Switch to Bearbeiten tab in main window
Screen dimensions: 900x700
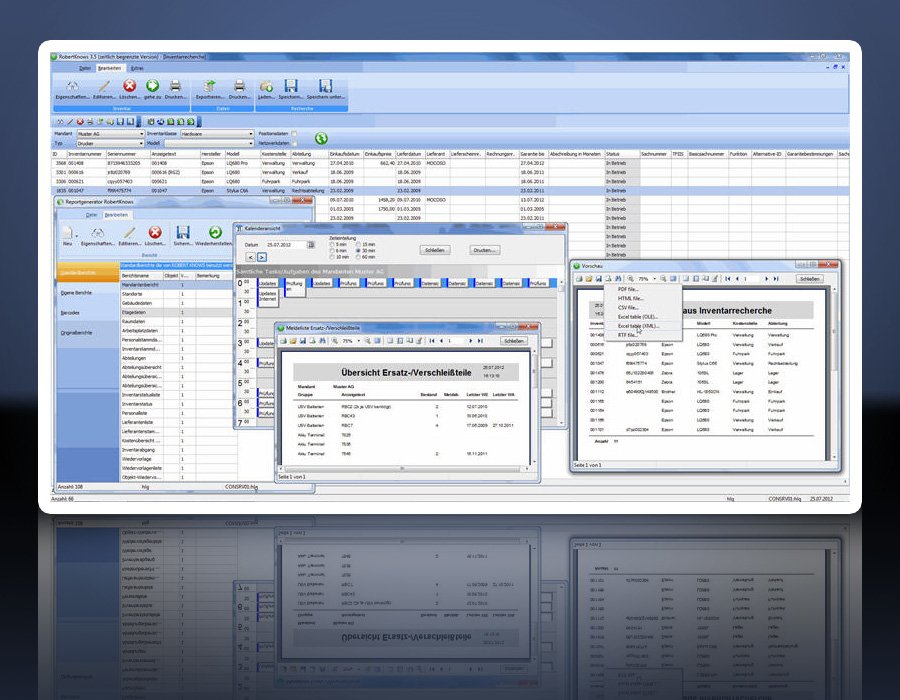pos(109,68)
